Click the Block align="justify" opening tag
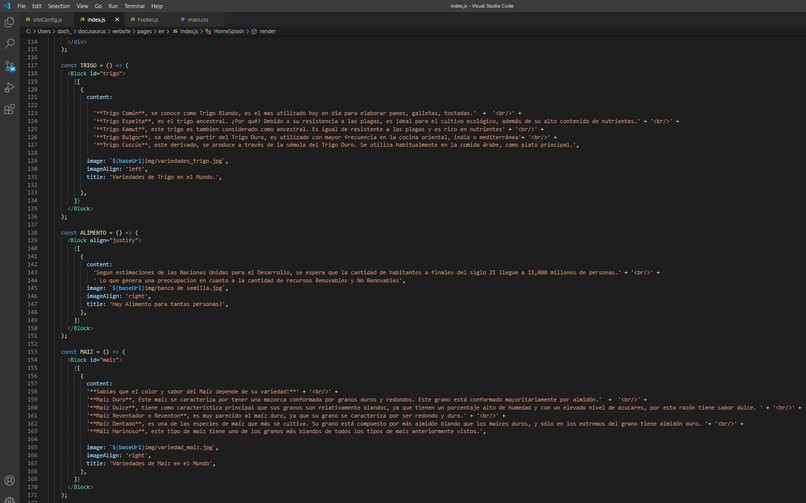This screenshot has width=806, height=503. pos(104,240)
